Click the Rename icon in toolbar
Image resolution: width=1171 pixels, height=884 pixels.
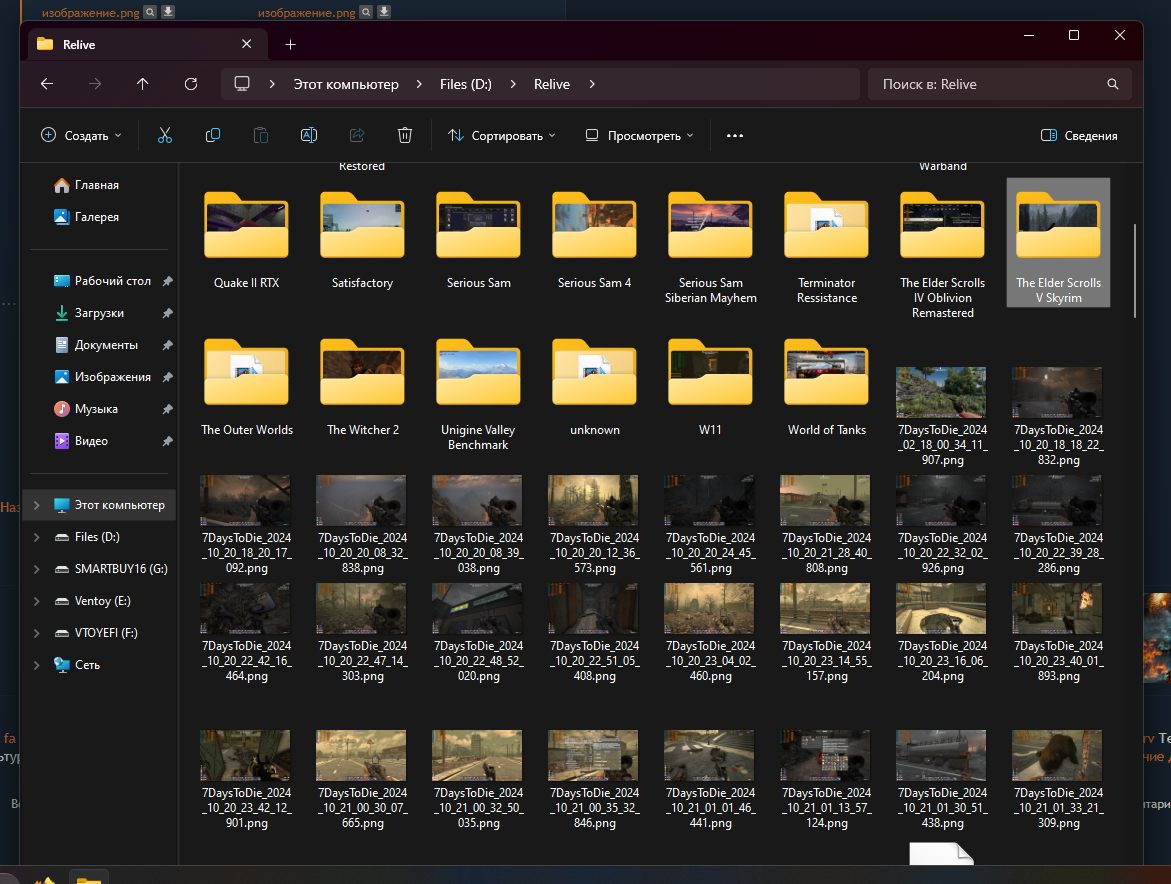coord(309,135)
